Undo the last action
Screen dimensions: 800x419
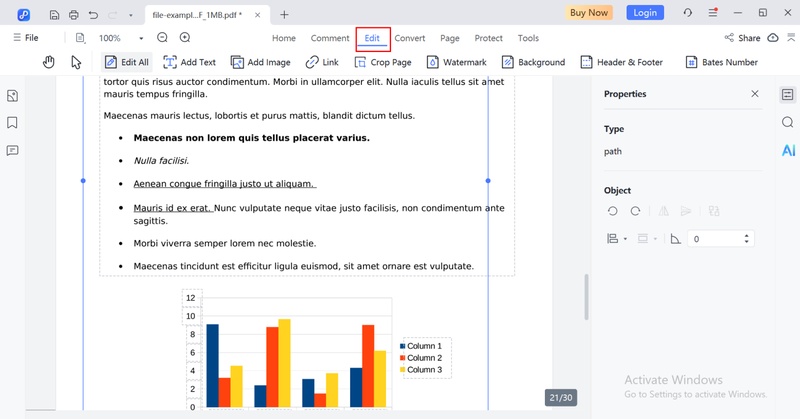93,15
